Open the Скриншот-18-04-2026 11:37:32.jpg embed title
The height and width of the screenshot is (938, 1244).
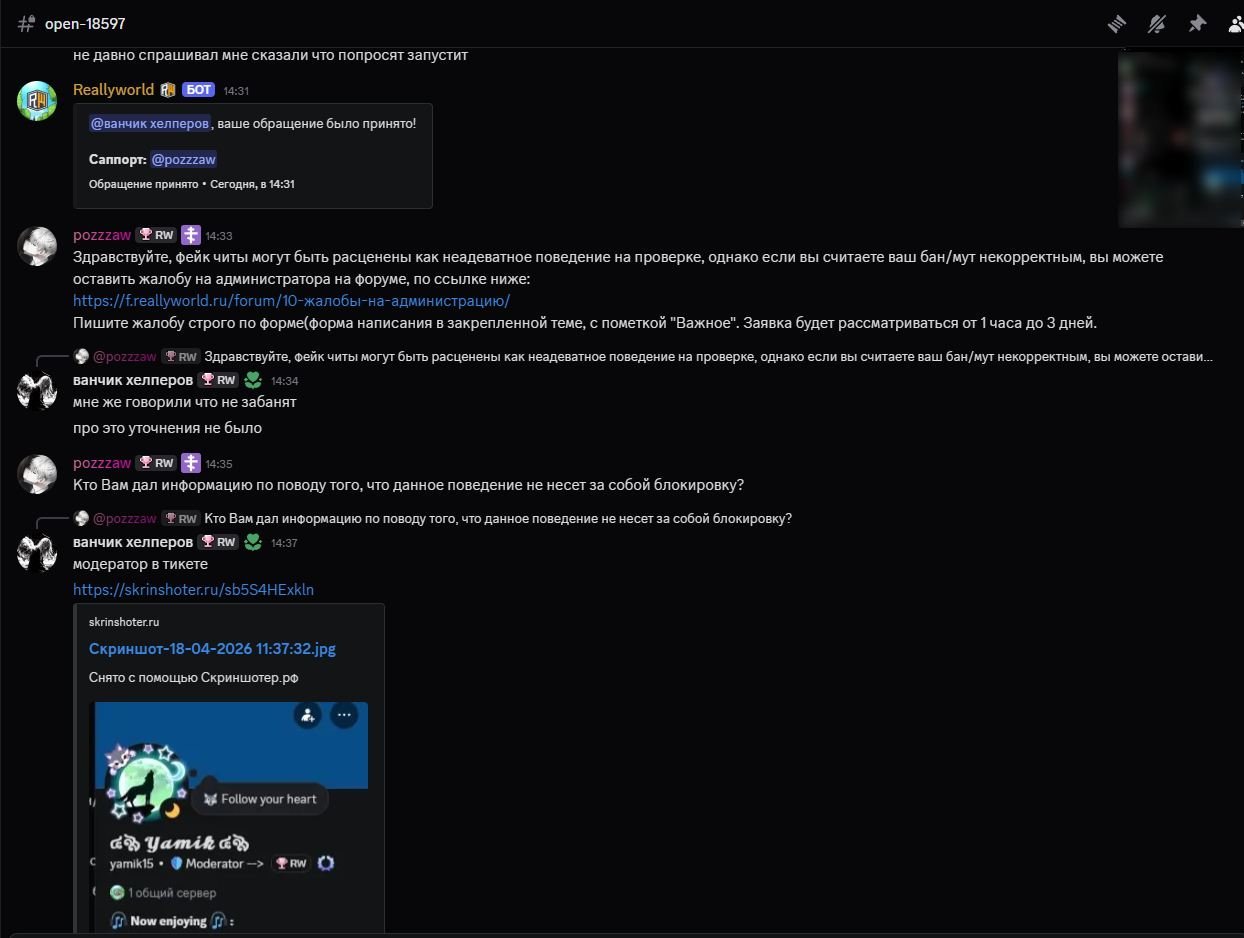tap(212, 649)
